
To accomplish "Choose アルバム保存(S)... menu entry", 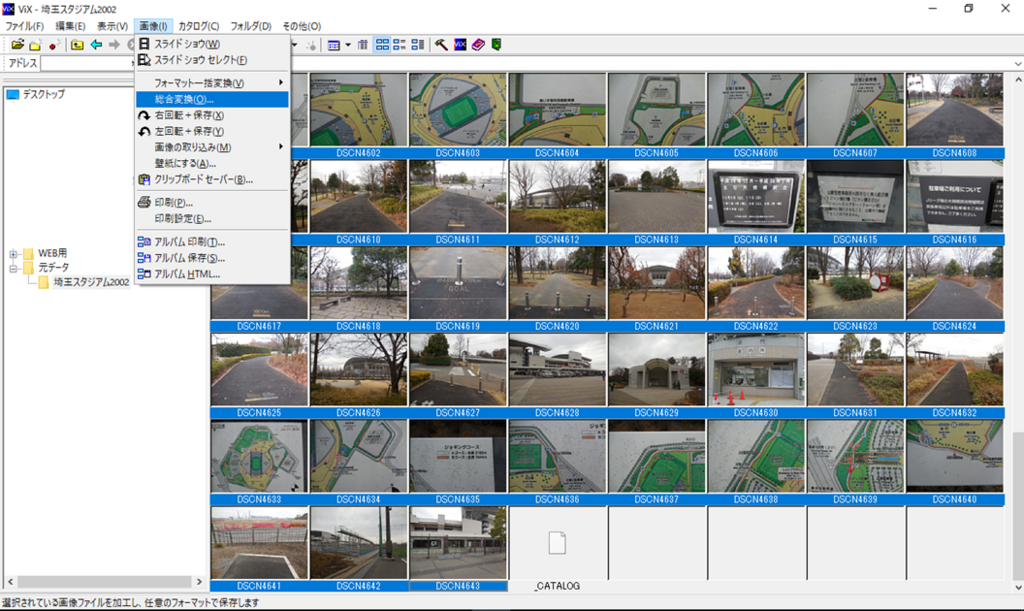I will pos(212,258).
